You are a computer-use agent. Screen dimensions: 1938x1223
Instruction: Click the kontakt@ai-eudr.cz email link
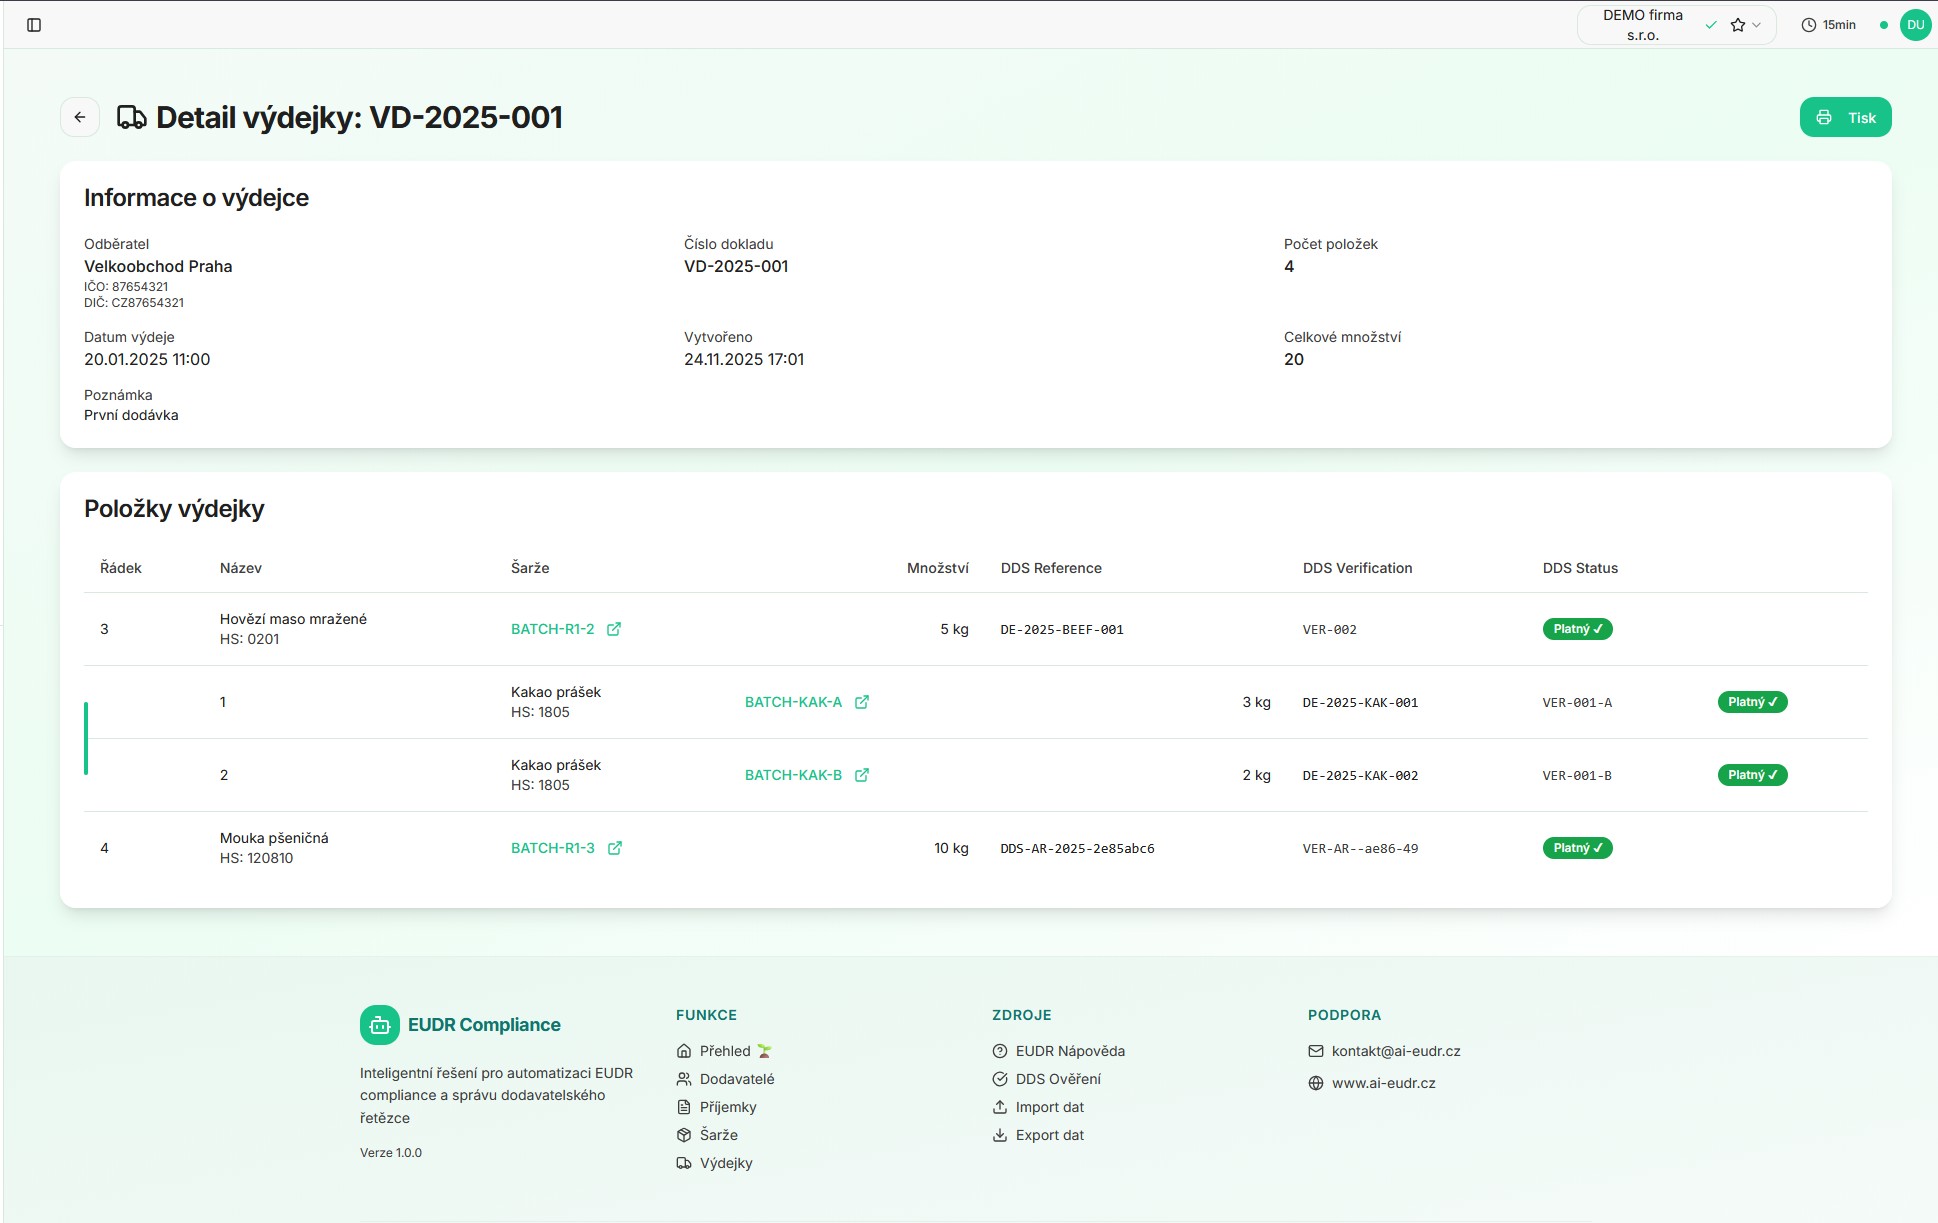pos(1396,1051)
